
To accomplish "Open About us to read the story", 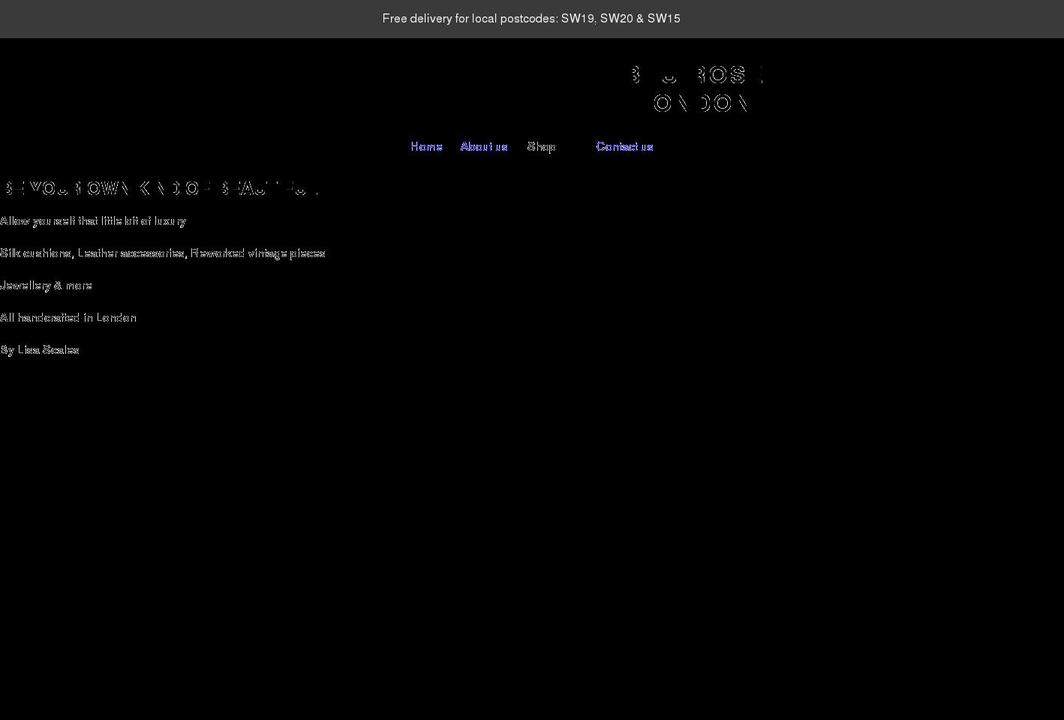I will click(484, 146).
